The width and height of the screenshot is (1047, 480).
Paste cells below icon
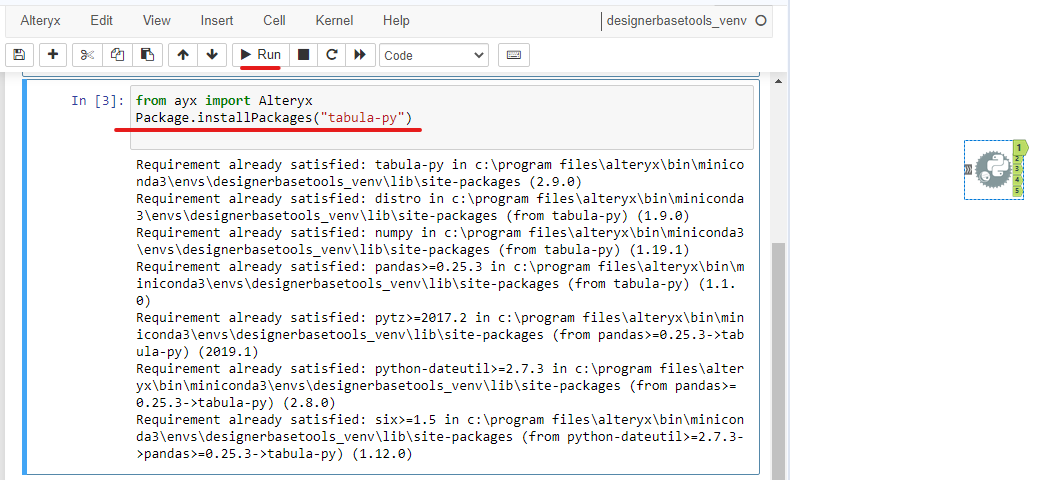tap(148, 55)
